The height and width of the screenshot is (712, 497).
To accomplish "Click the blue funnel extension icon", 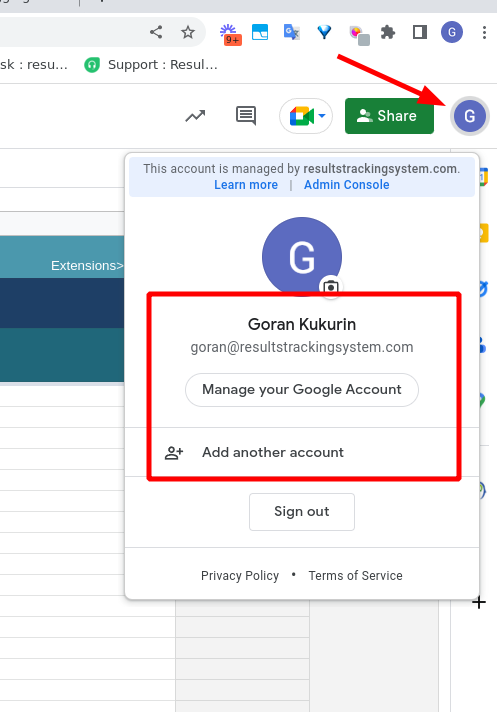I will 324,32.
